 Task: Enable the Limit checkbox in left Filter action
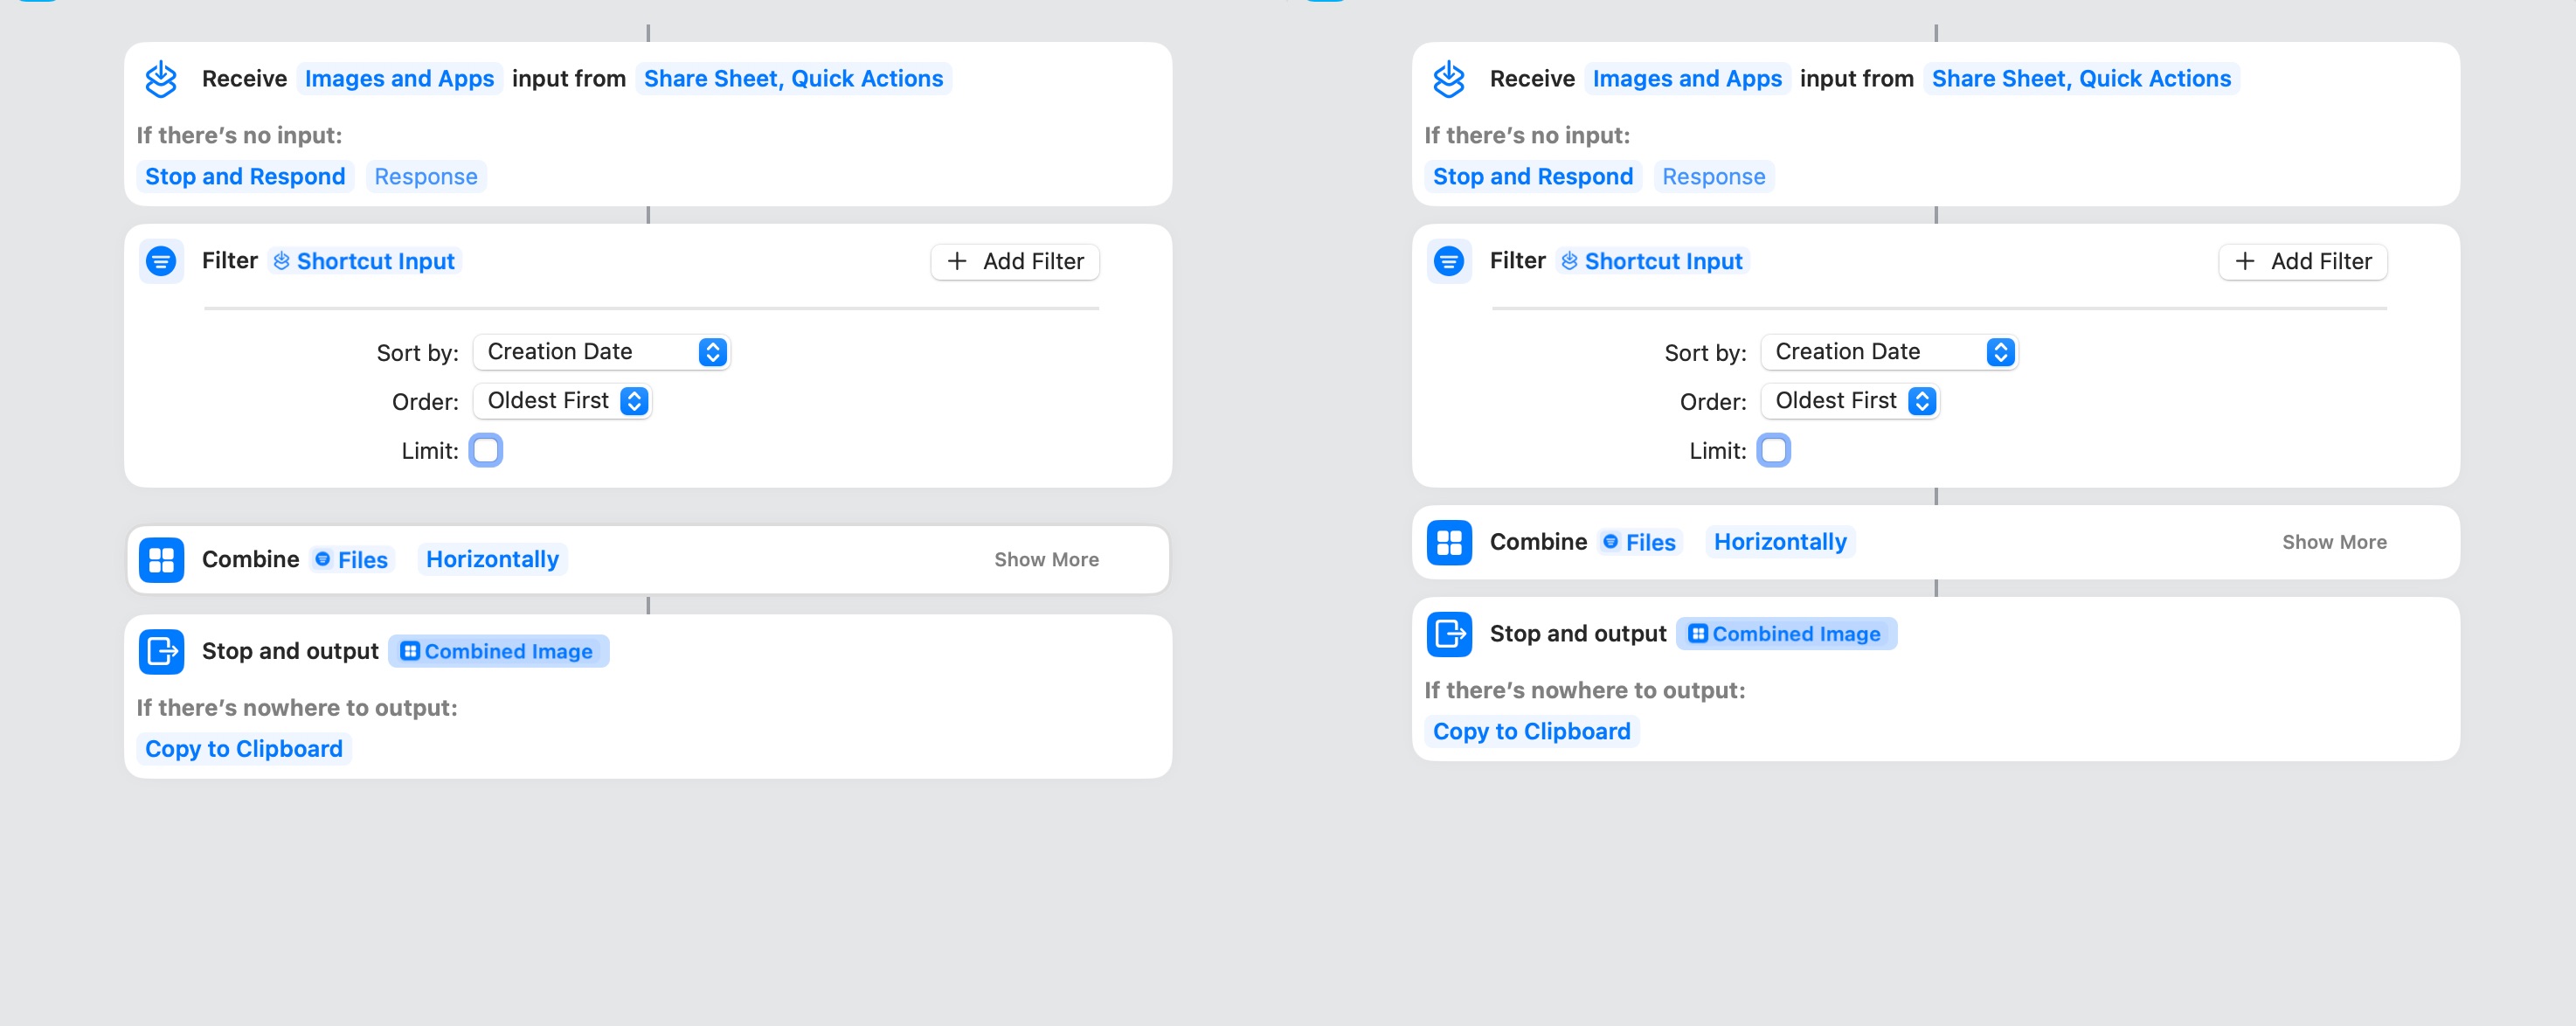click(x=486, y=450)
